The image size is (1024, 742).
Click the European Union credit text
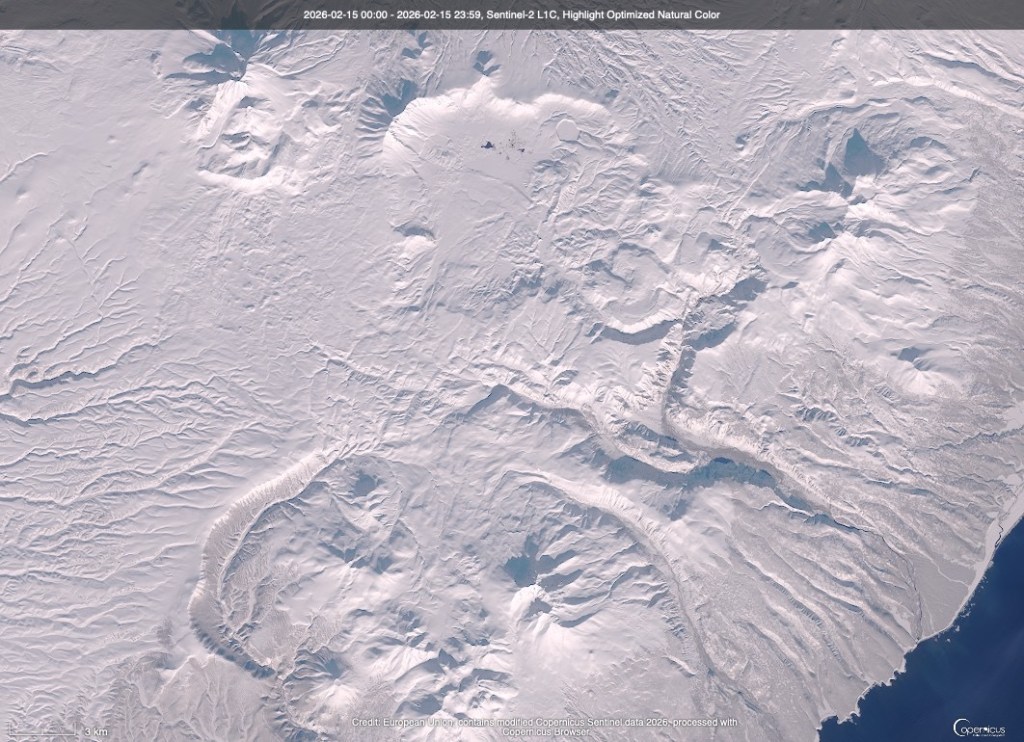tap(440, 722)
